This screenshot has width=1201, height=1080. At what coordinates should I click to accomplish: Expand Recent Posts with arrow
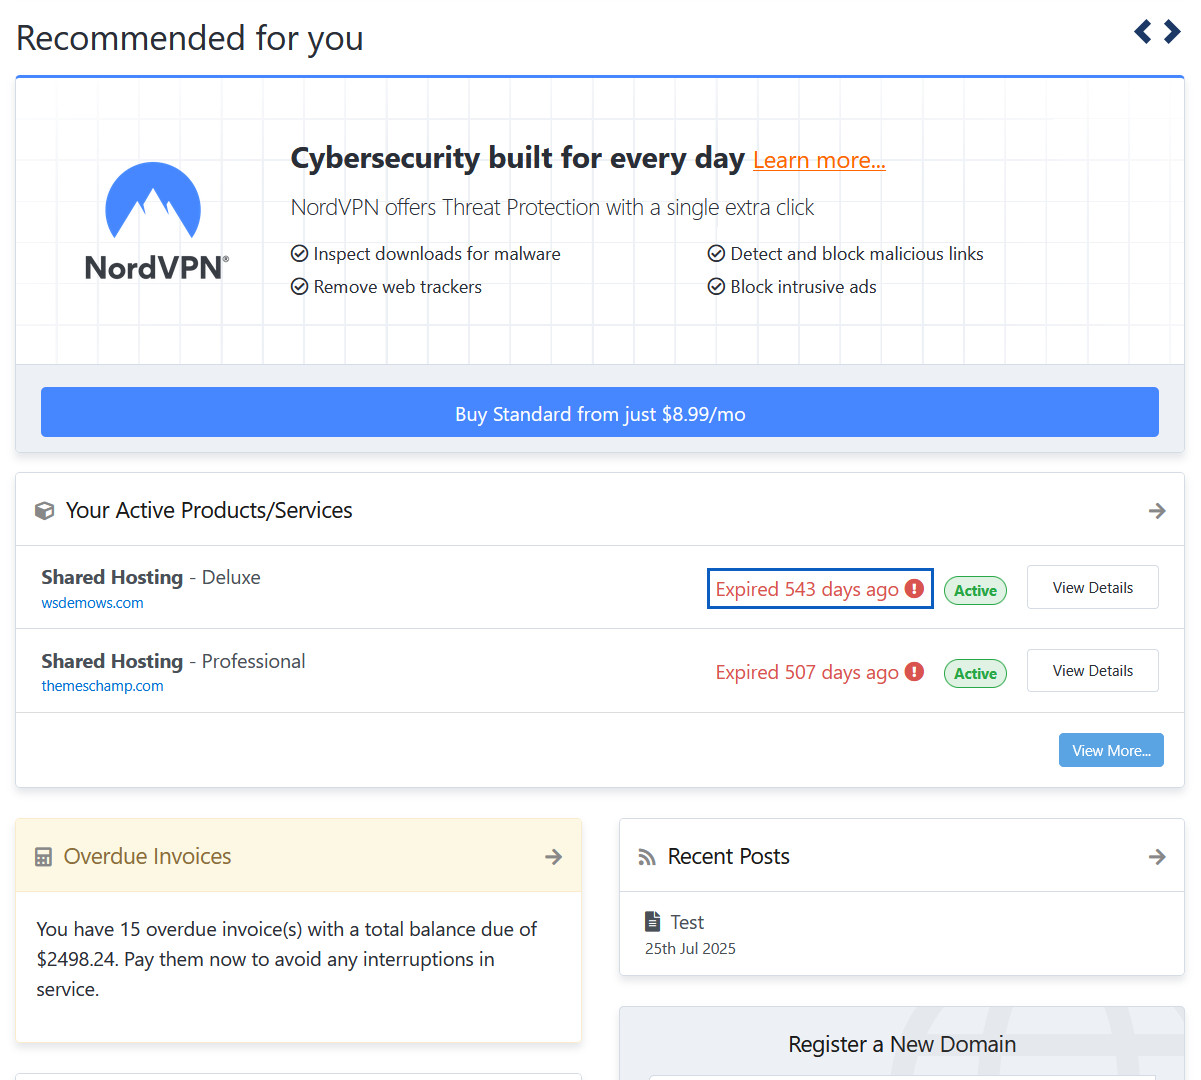1157,857
